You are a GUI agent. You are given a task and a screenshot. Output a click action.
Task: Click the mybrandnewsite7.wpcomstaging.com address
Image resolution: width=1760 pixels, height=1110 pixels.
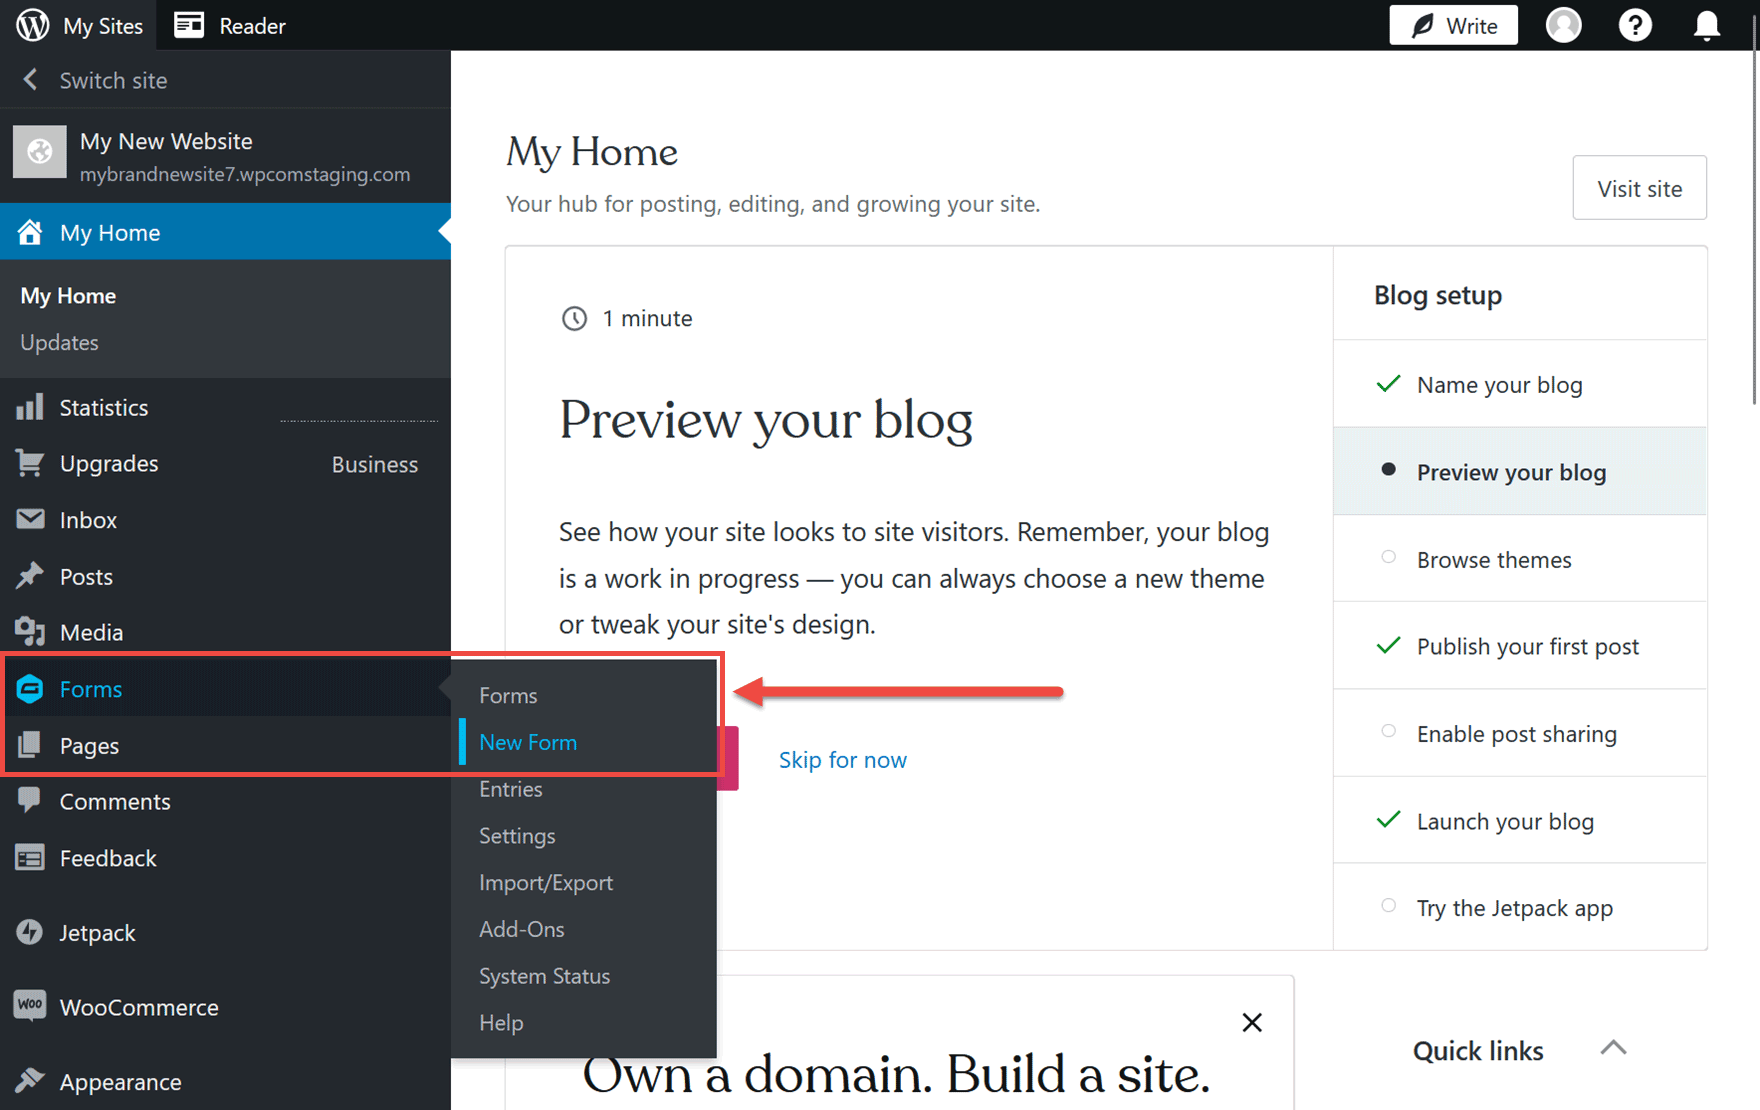[245, 174]
